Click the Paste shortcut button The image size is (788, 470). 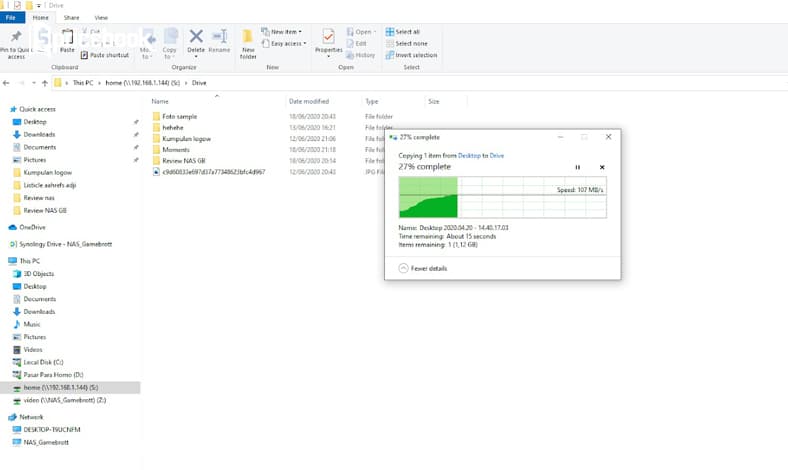105,55
